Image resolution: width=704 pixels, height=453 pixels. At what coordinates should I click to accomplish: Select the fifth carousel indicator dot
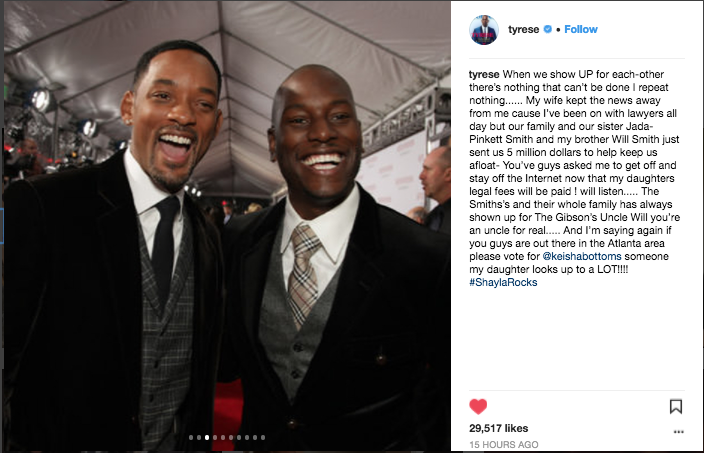tap(223, 437)
